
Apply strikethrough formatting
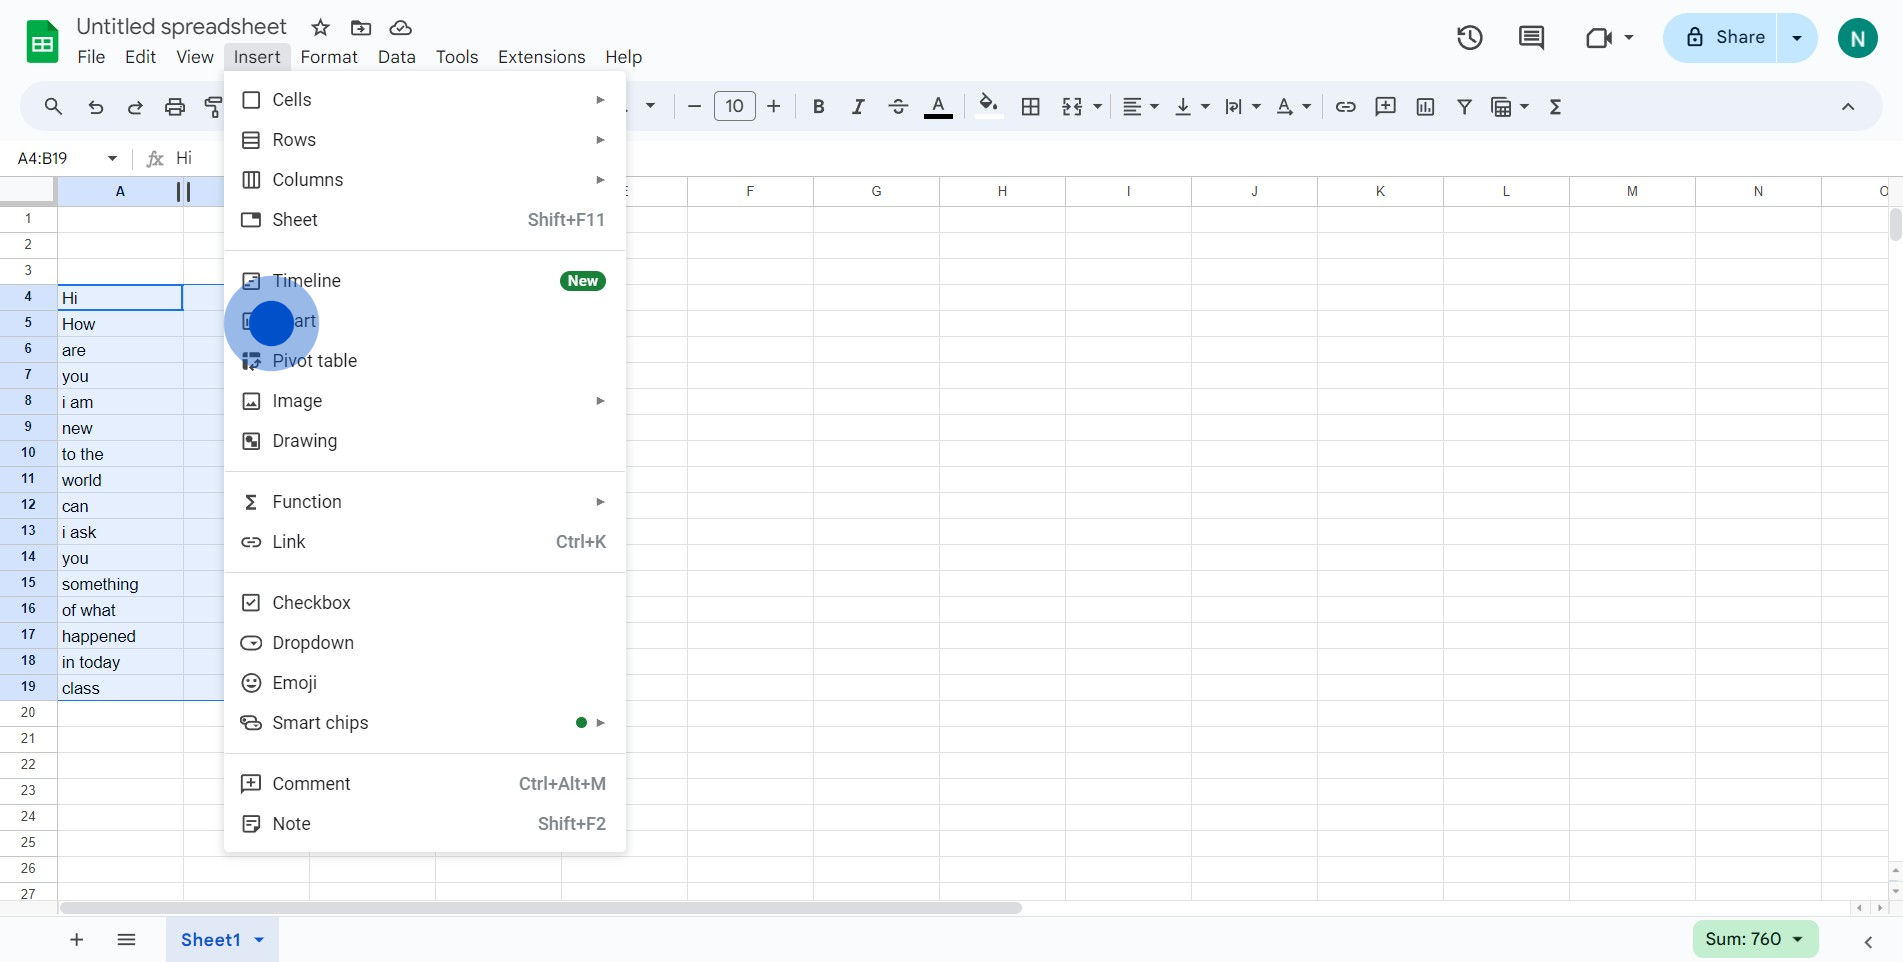tap(897, 107)
